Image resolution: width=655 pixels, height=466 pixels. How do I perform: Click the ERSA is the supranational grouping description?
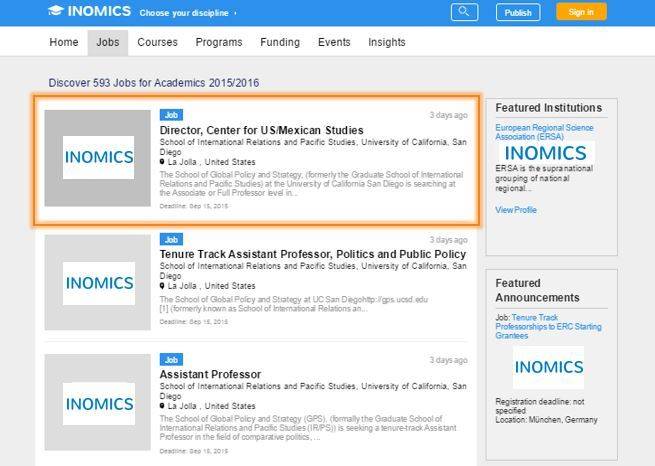544,178
